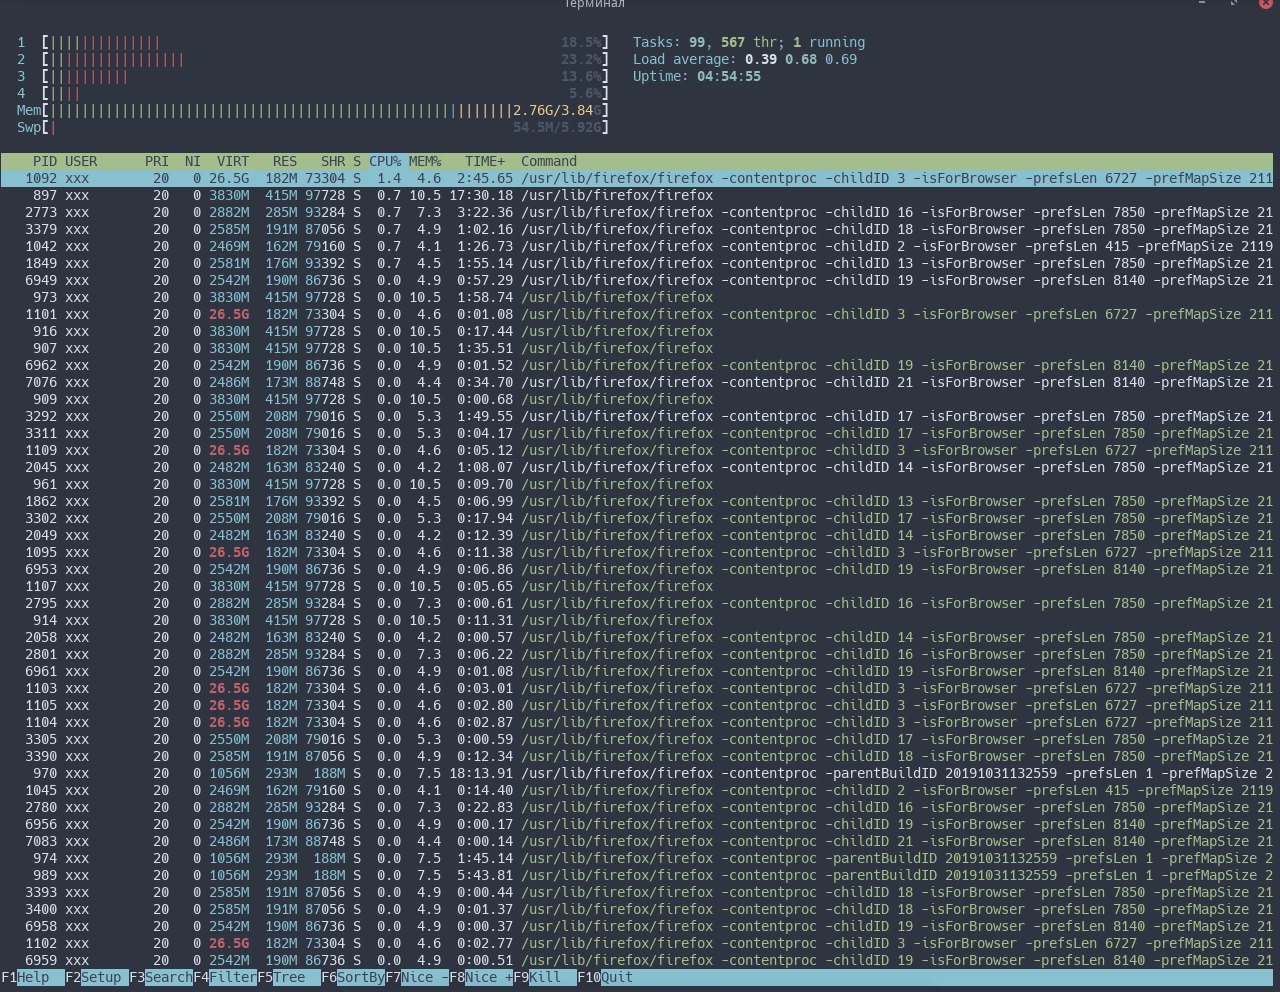Click the TIME+ value 17:30.18
Viewport: 1280px width, 992px height.
pyautogui.click(x=481, y=195)
